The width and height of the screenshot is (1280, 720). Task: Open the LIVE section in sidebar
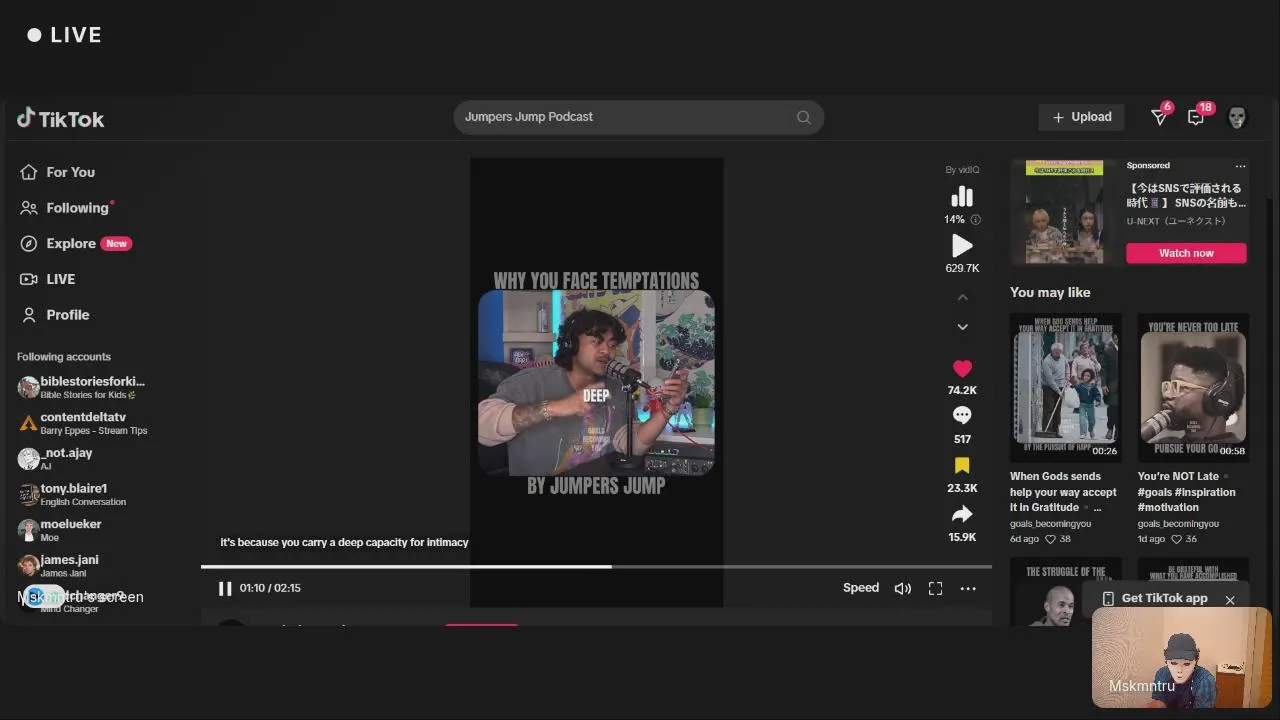point(48,279)
